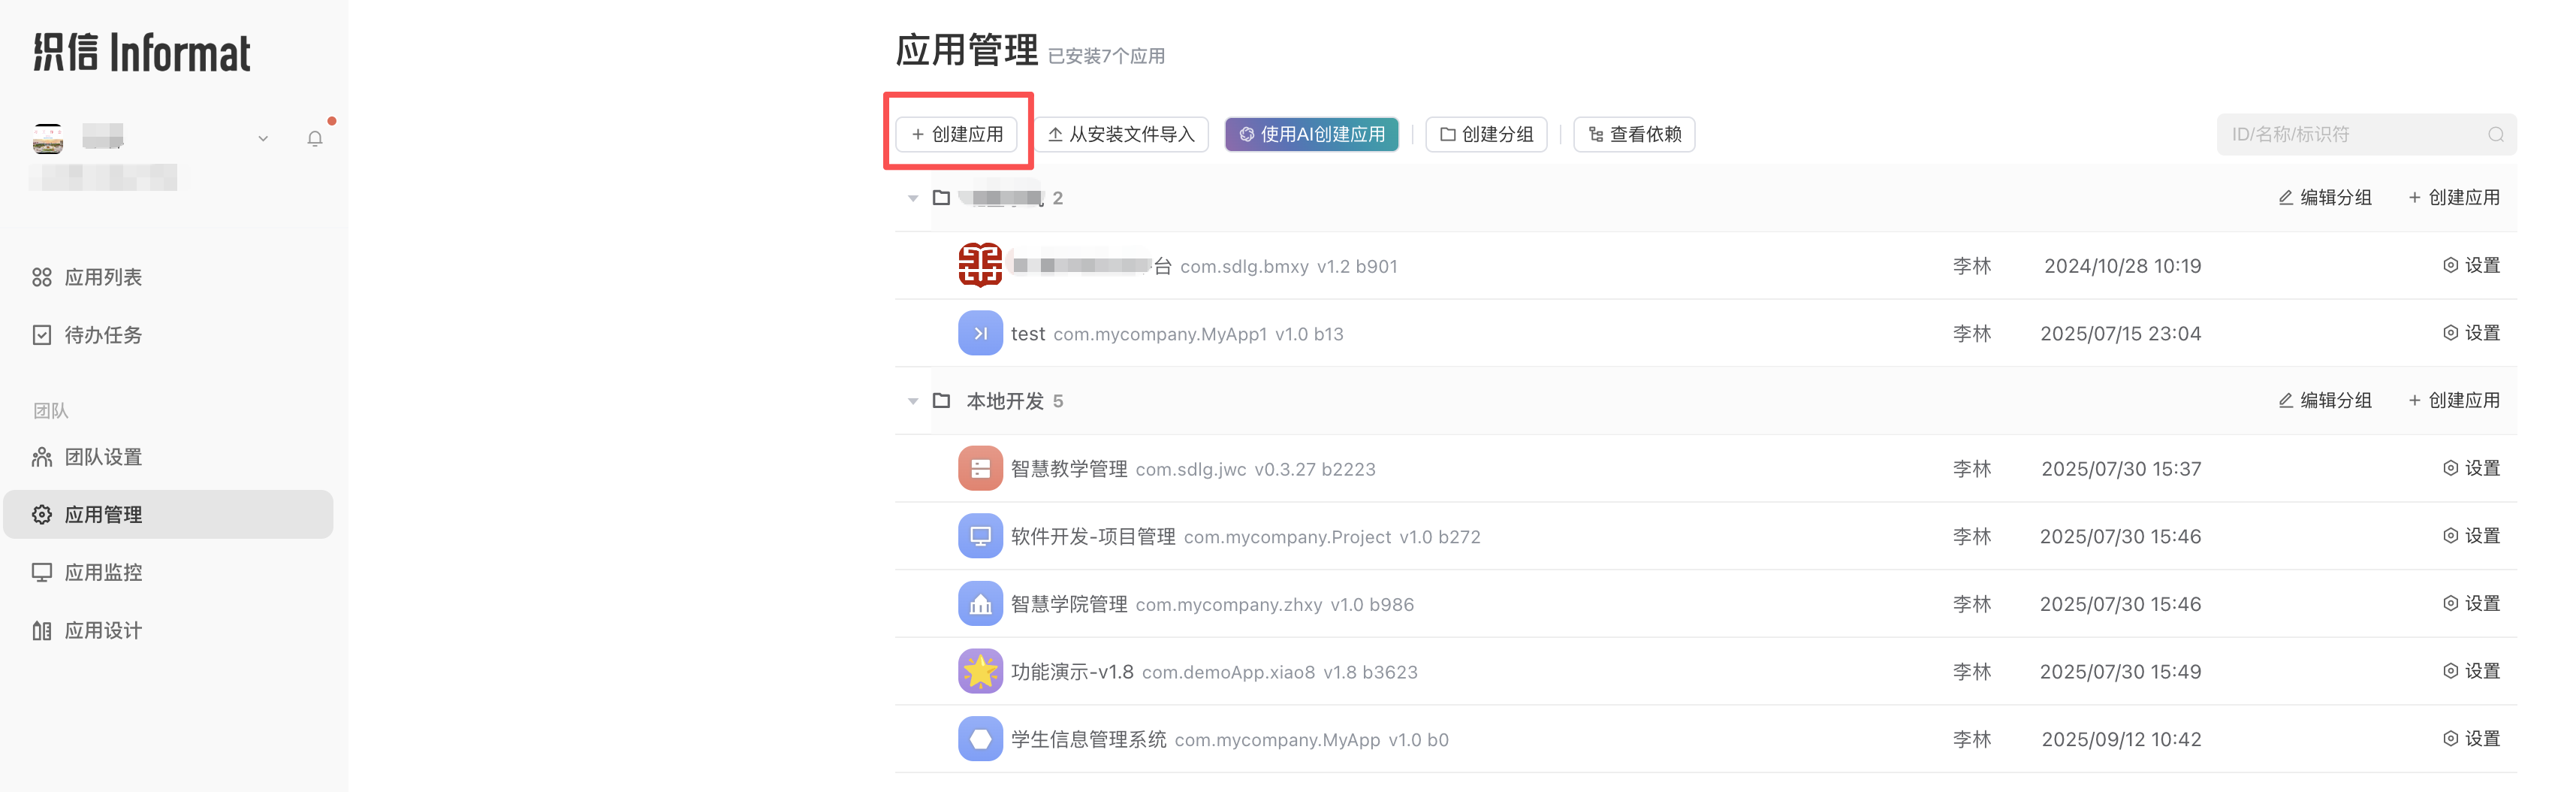Click the search magnifier icon

point(2495,135)
